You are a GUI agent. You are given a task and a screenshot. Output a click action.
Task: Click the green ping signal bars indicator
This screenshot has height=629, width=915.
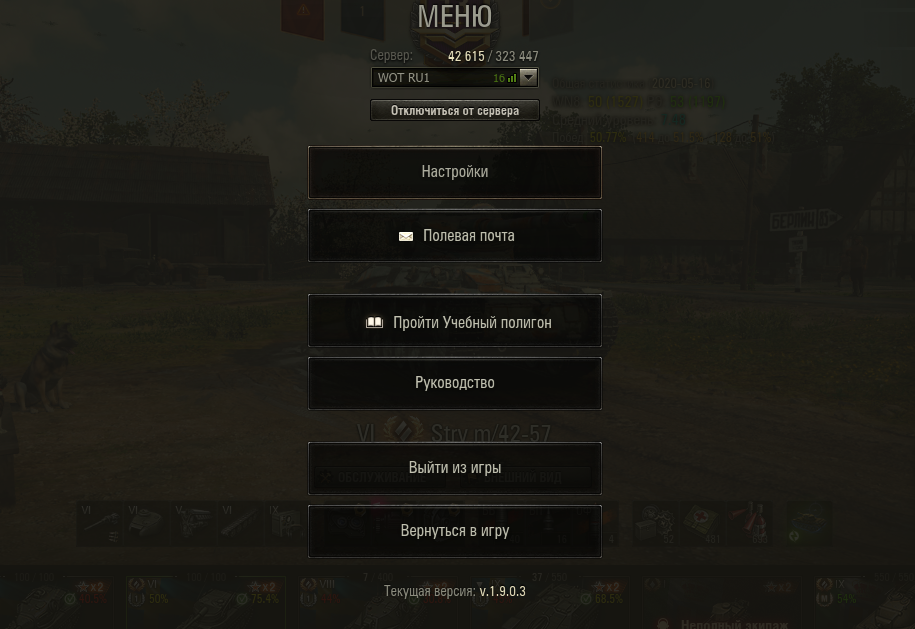click(x=512, y=78)
